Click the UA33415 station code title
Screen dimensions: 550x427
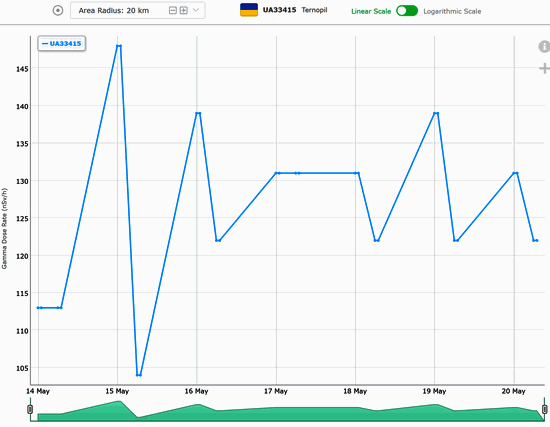tap(280, 10)
